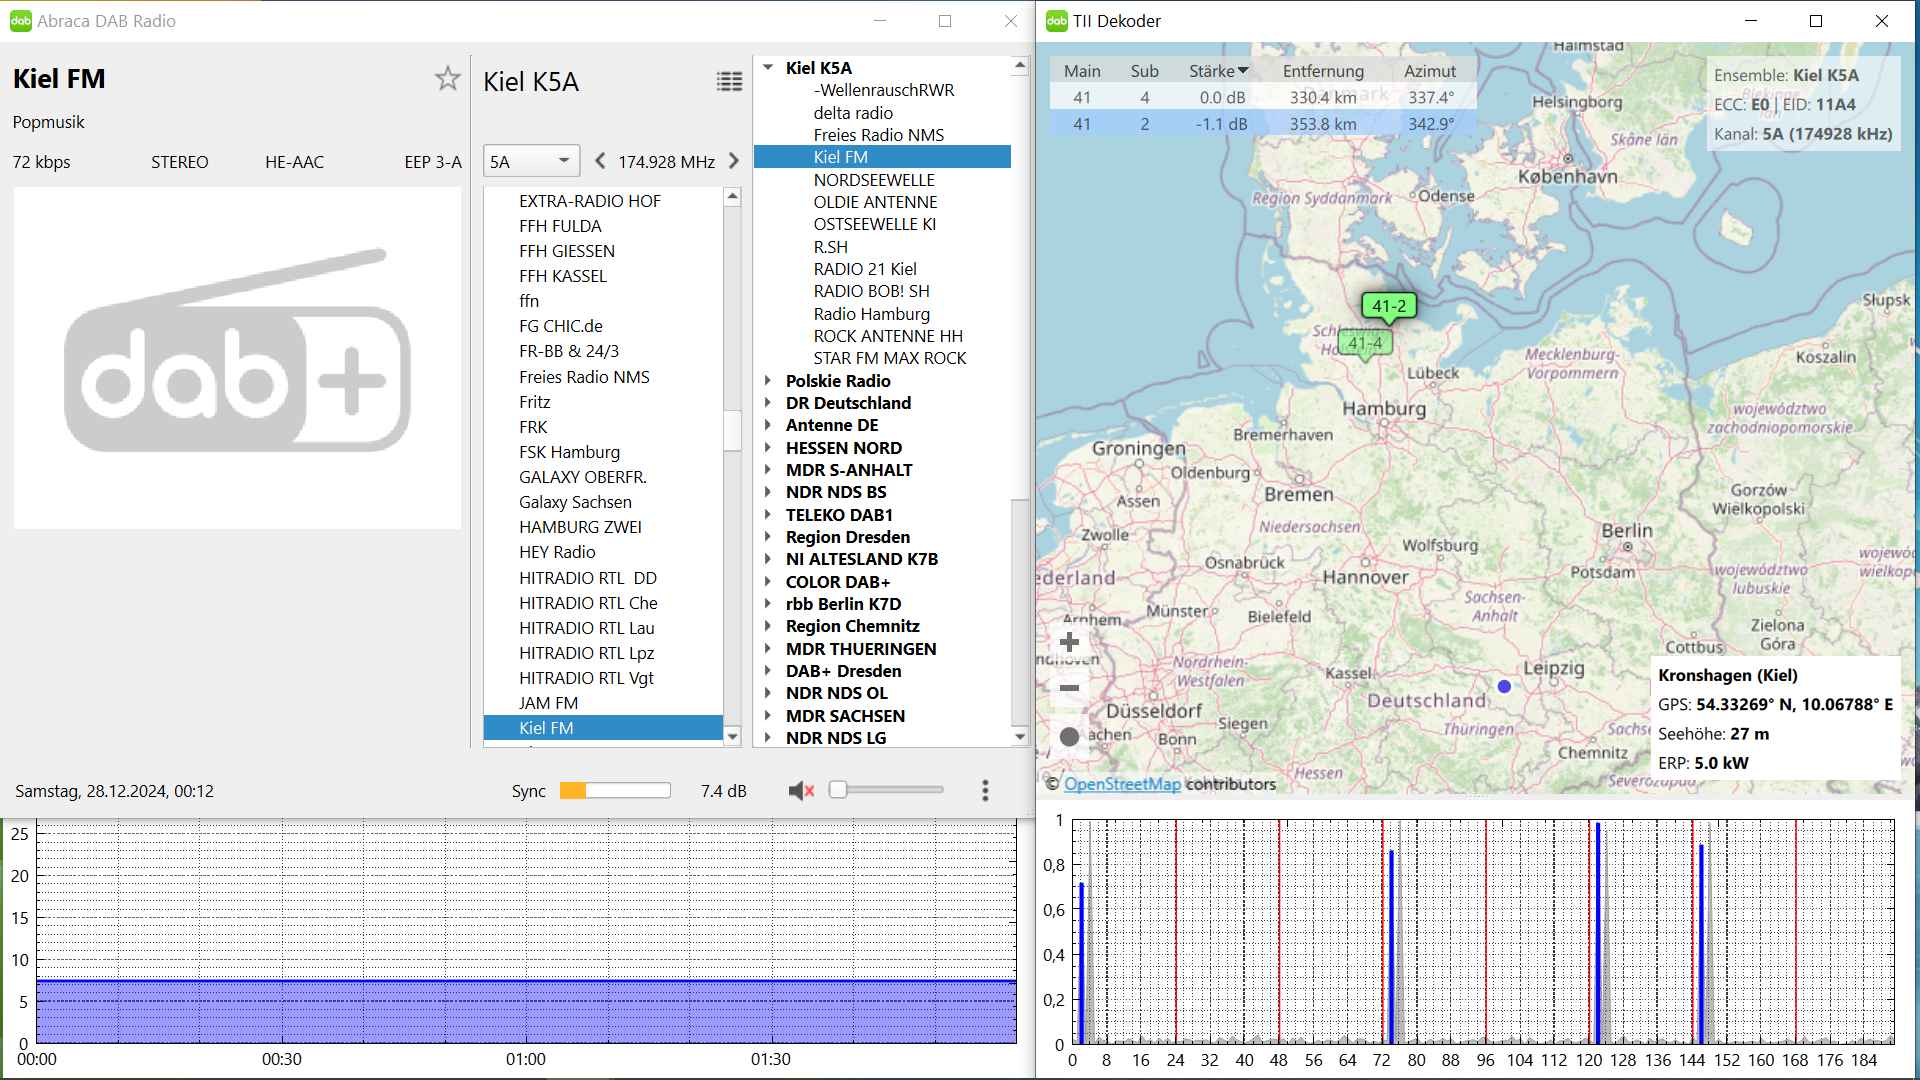Select delta radio in ensemble tree
1920x1080 pixels.
click(x=853, y=113)
